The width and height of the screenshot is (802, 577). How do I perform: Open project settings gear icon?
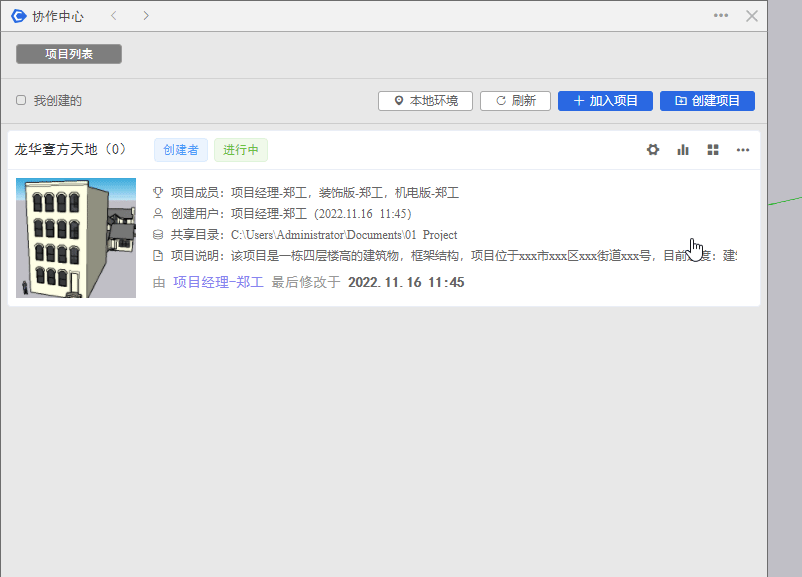point(653,150)
